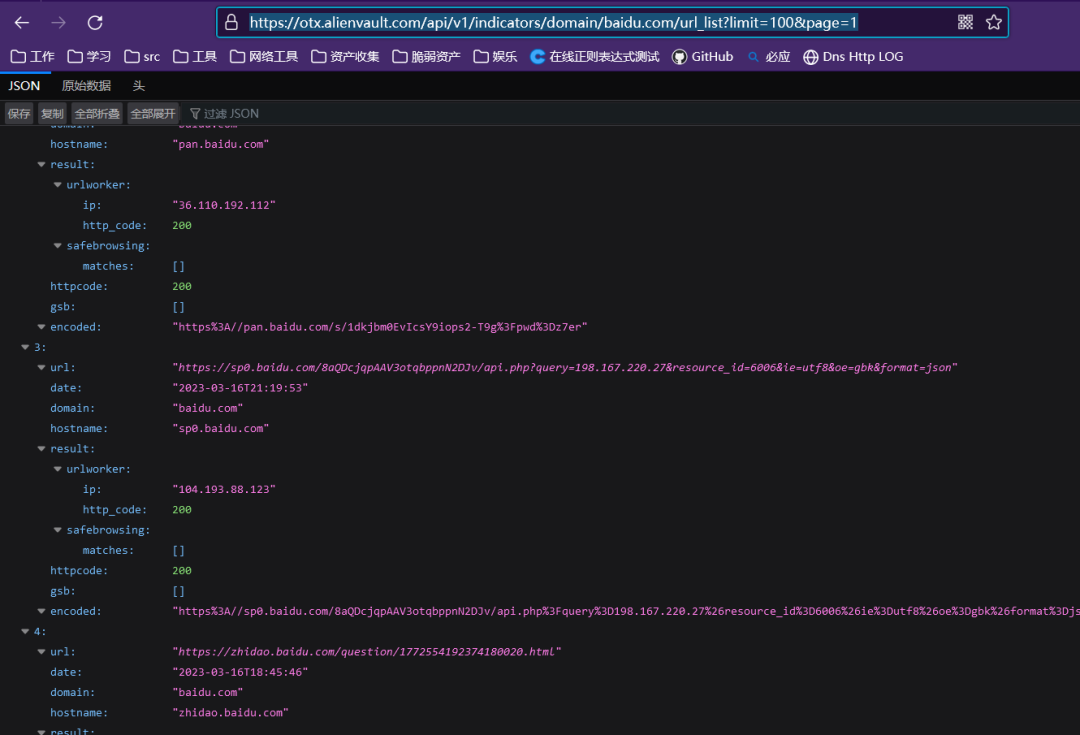Collapse result node under sp0.baidu.com
Screen dimensions: 1080x735
(x=41, y=448)
